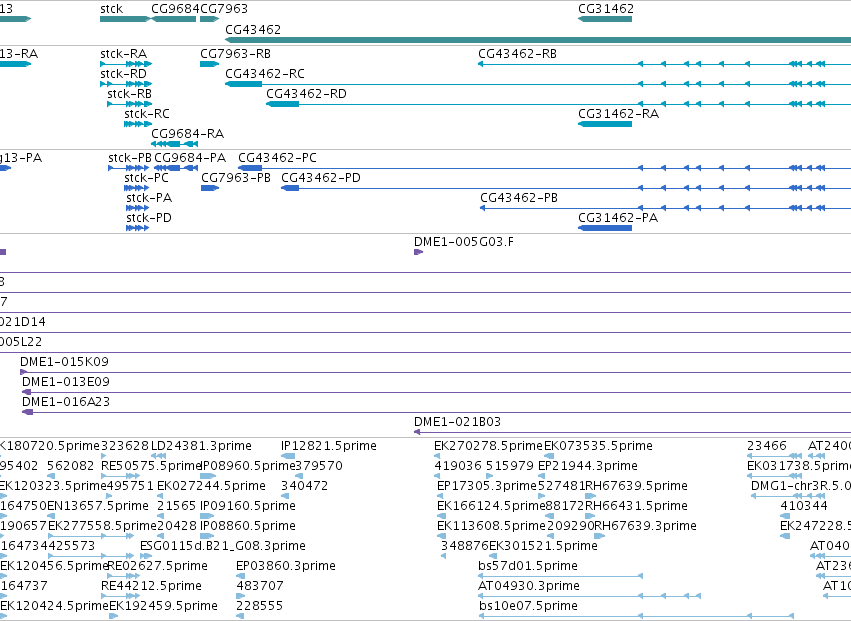Click EST RH67639.5prime
The height and width of the screenshot is (621, 851).
[x=636, y=486]
